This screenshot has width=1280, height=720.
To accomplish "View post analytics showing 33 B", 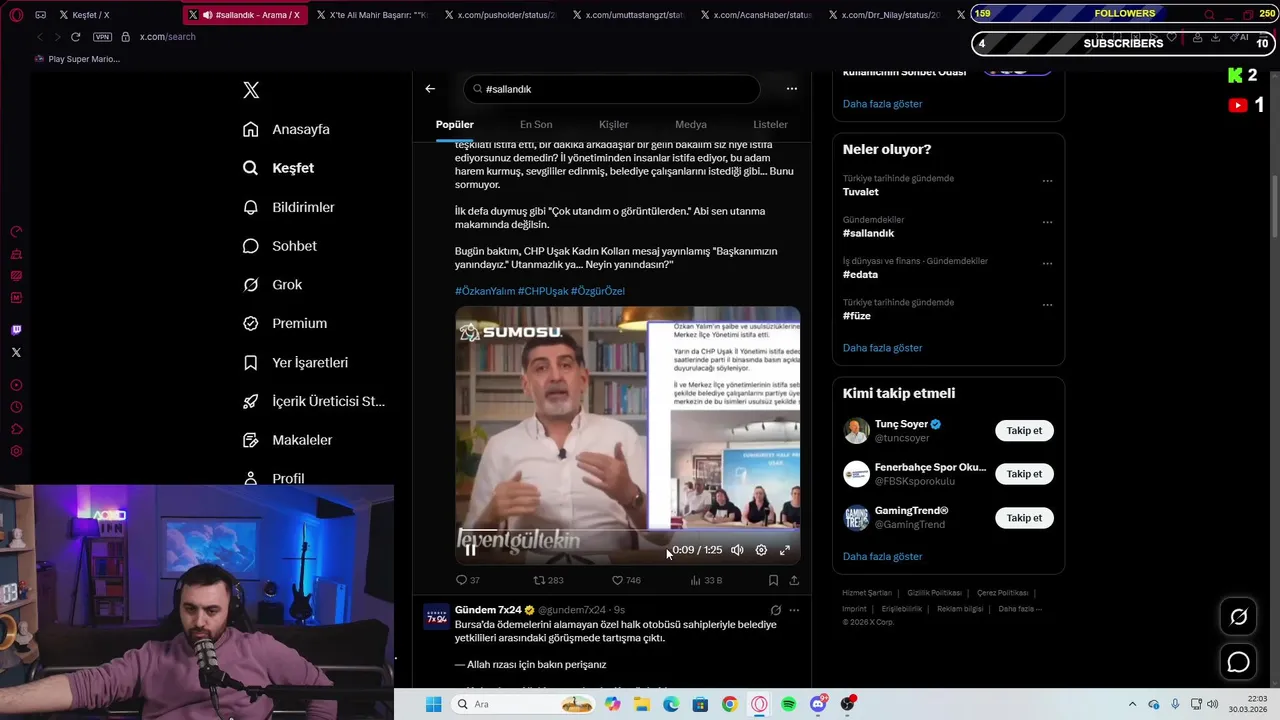I will pyautogui.click(x=706, y=580).
